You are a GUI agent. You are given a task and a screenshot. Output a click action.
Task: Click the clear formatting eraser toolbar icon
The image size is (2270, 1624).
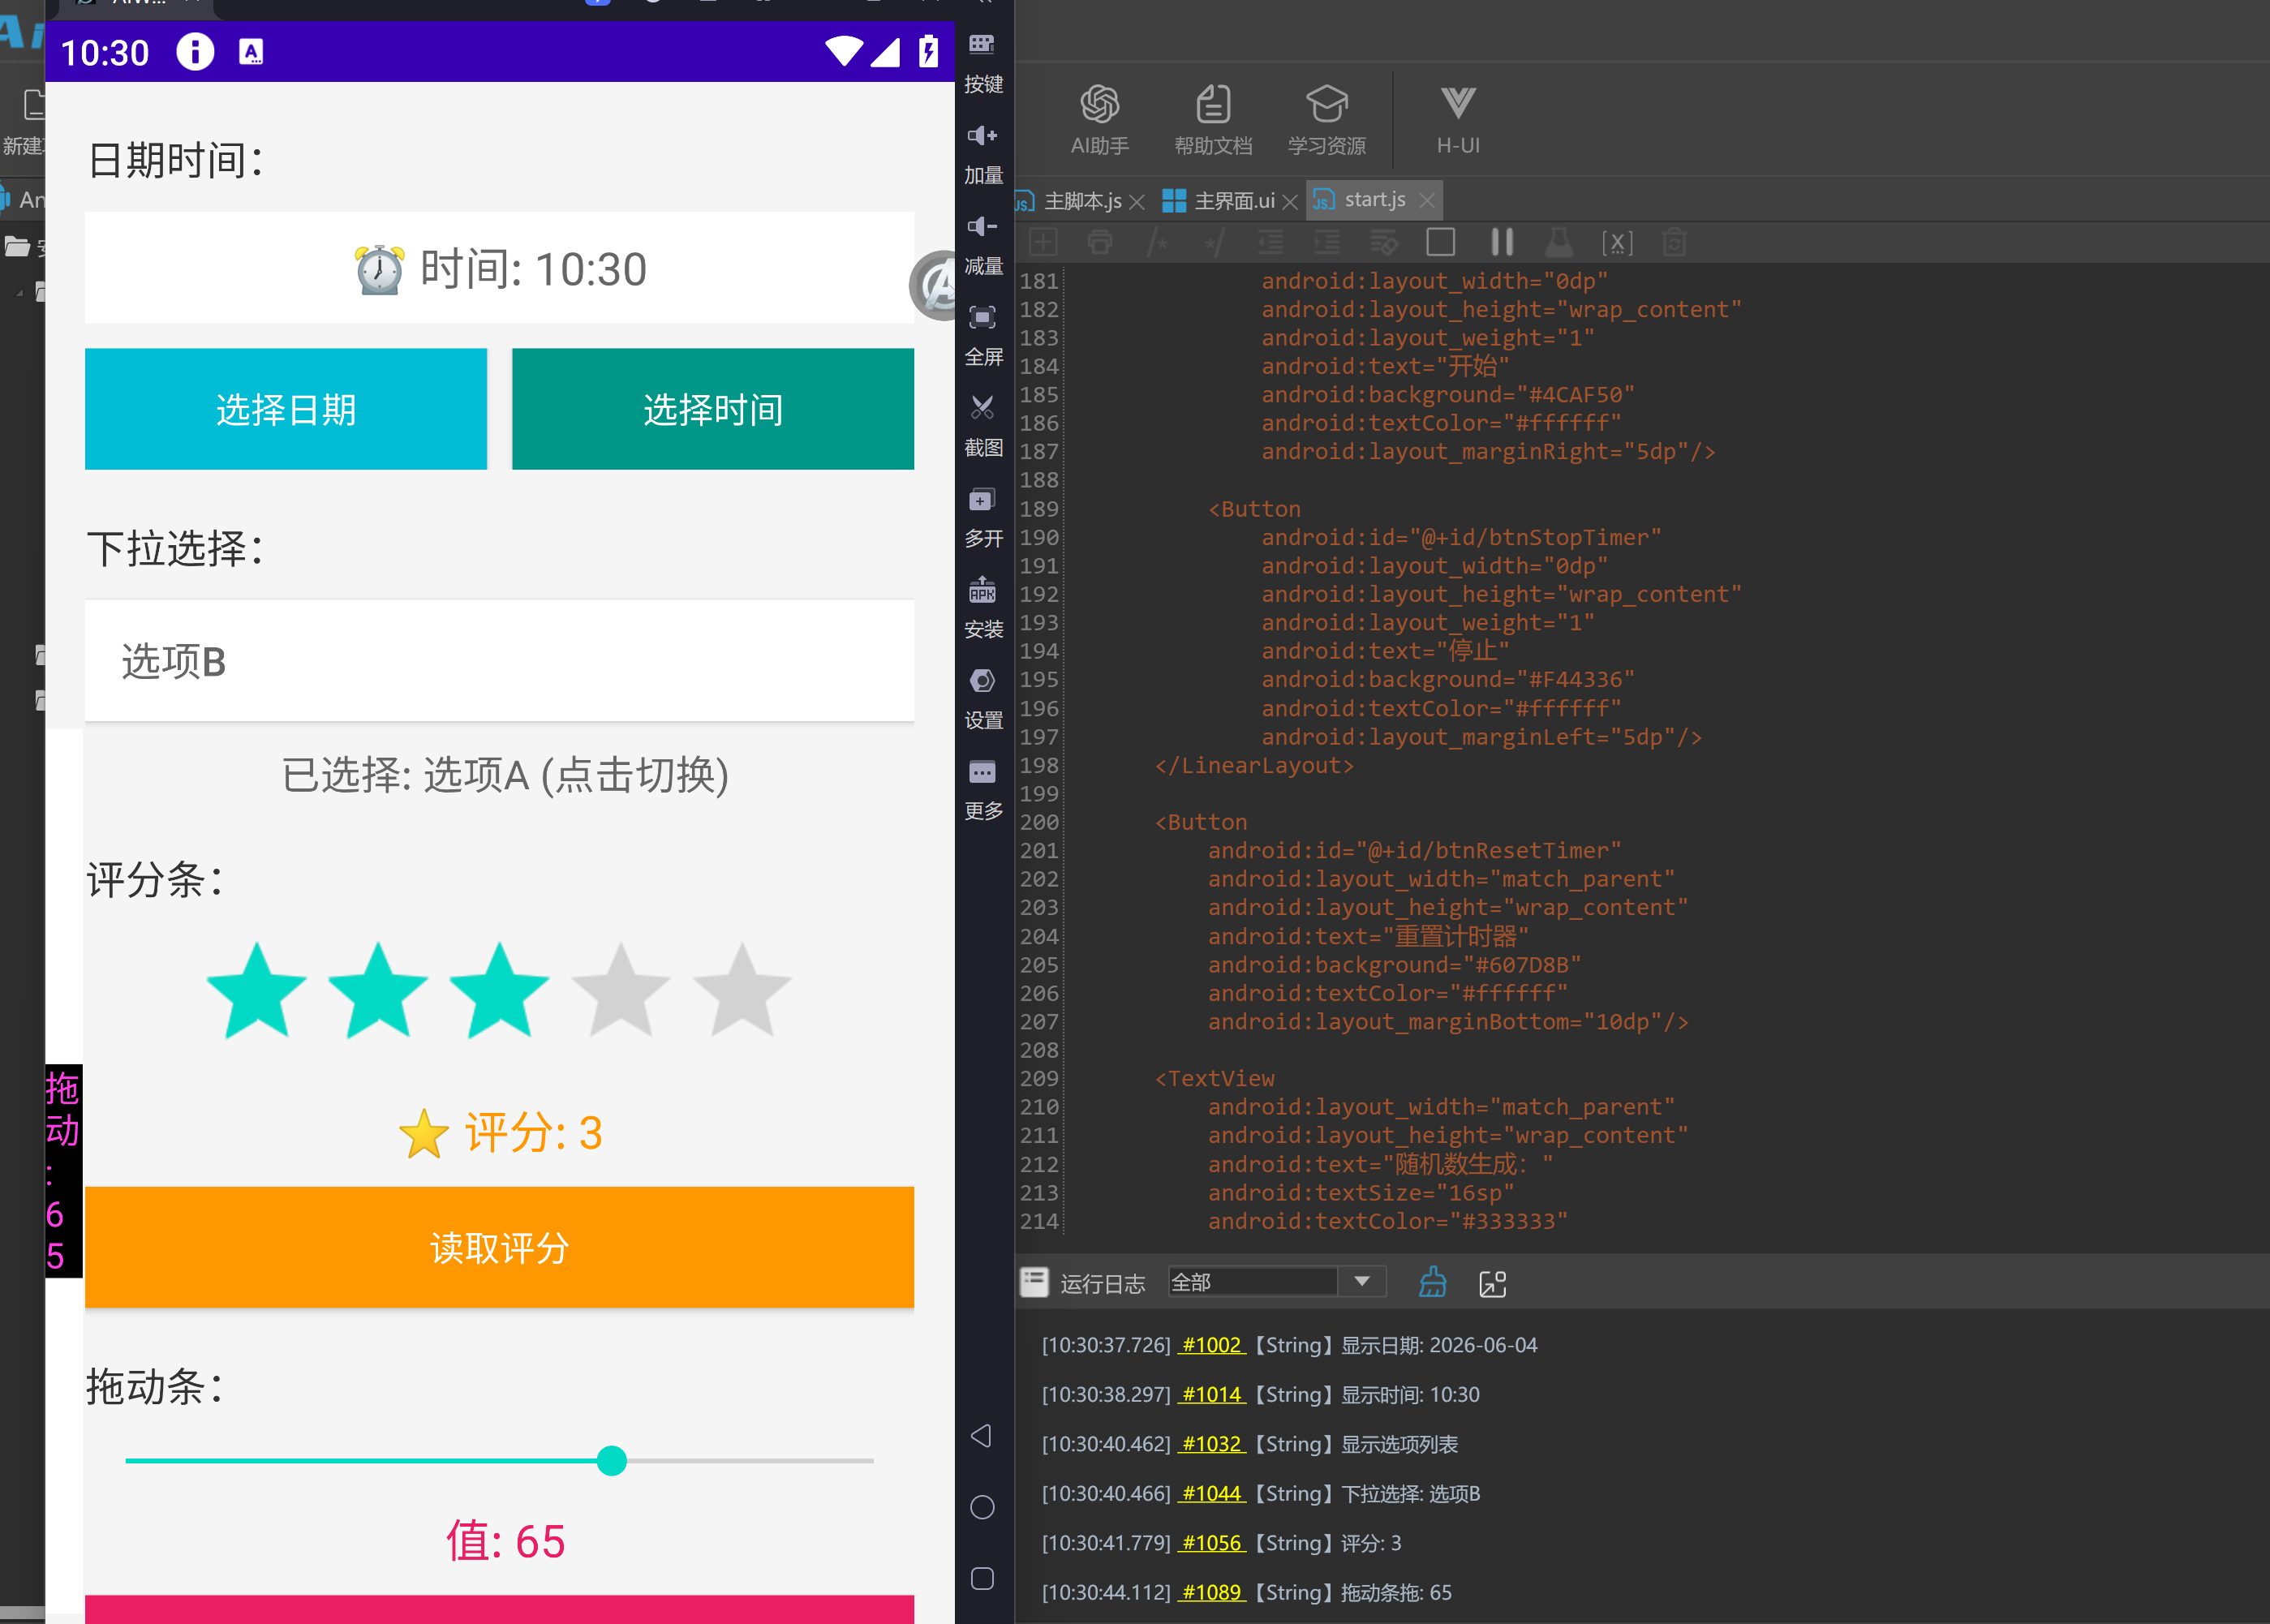[x=1384, y=242]
